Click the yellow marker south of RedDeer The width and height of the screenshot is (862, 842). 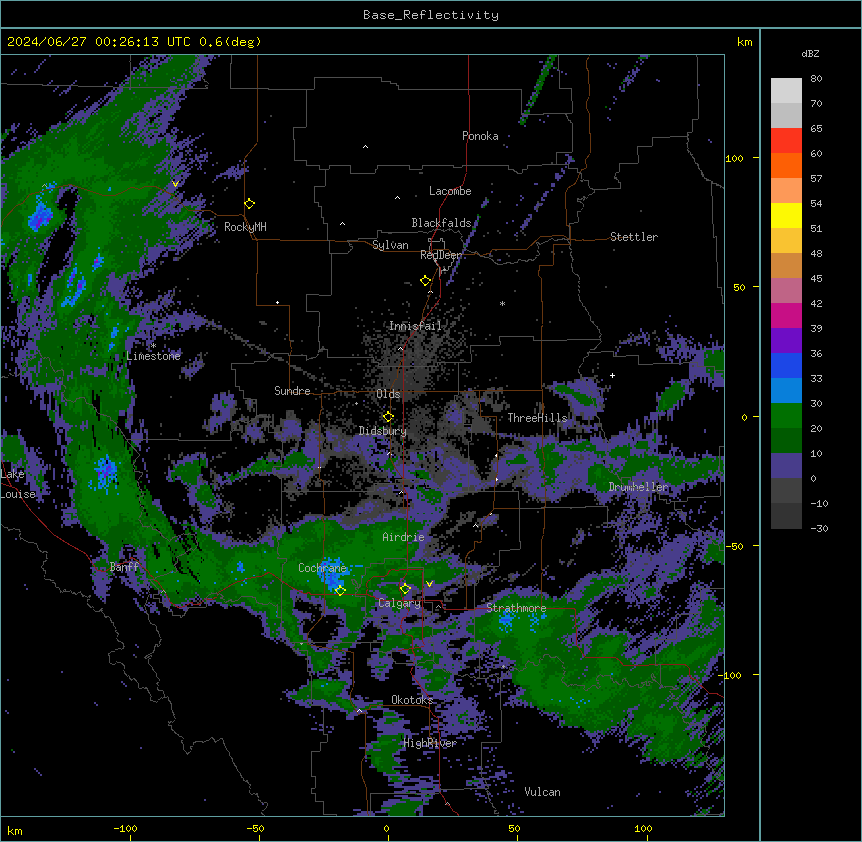click(x=425, y=281)
